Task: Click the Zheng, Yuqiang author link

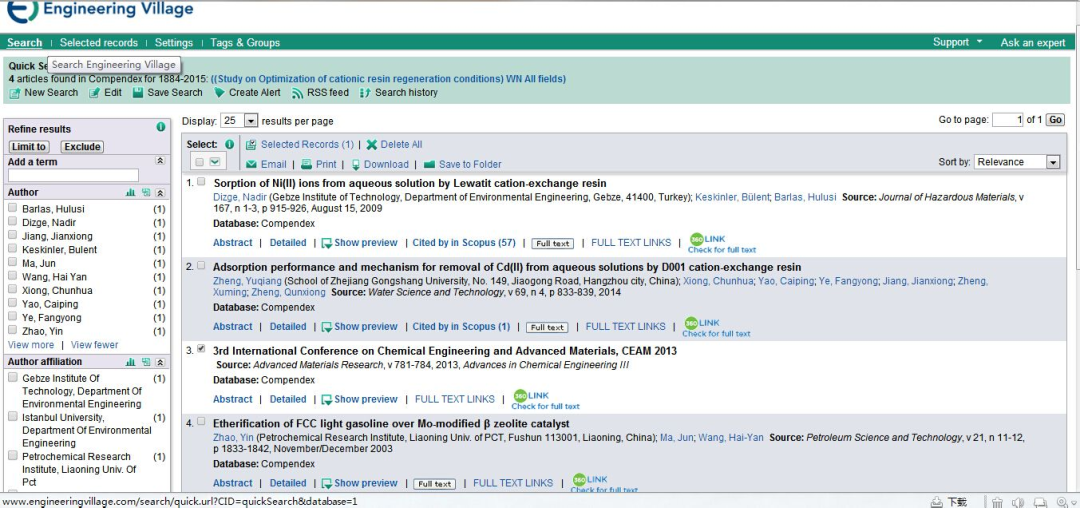Action: click(x=248, y=281)
